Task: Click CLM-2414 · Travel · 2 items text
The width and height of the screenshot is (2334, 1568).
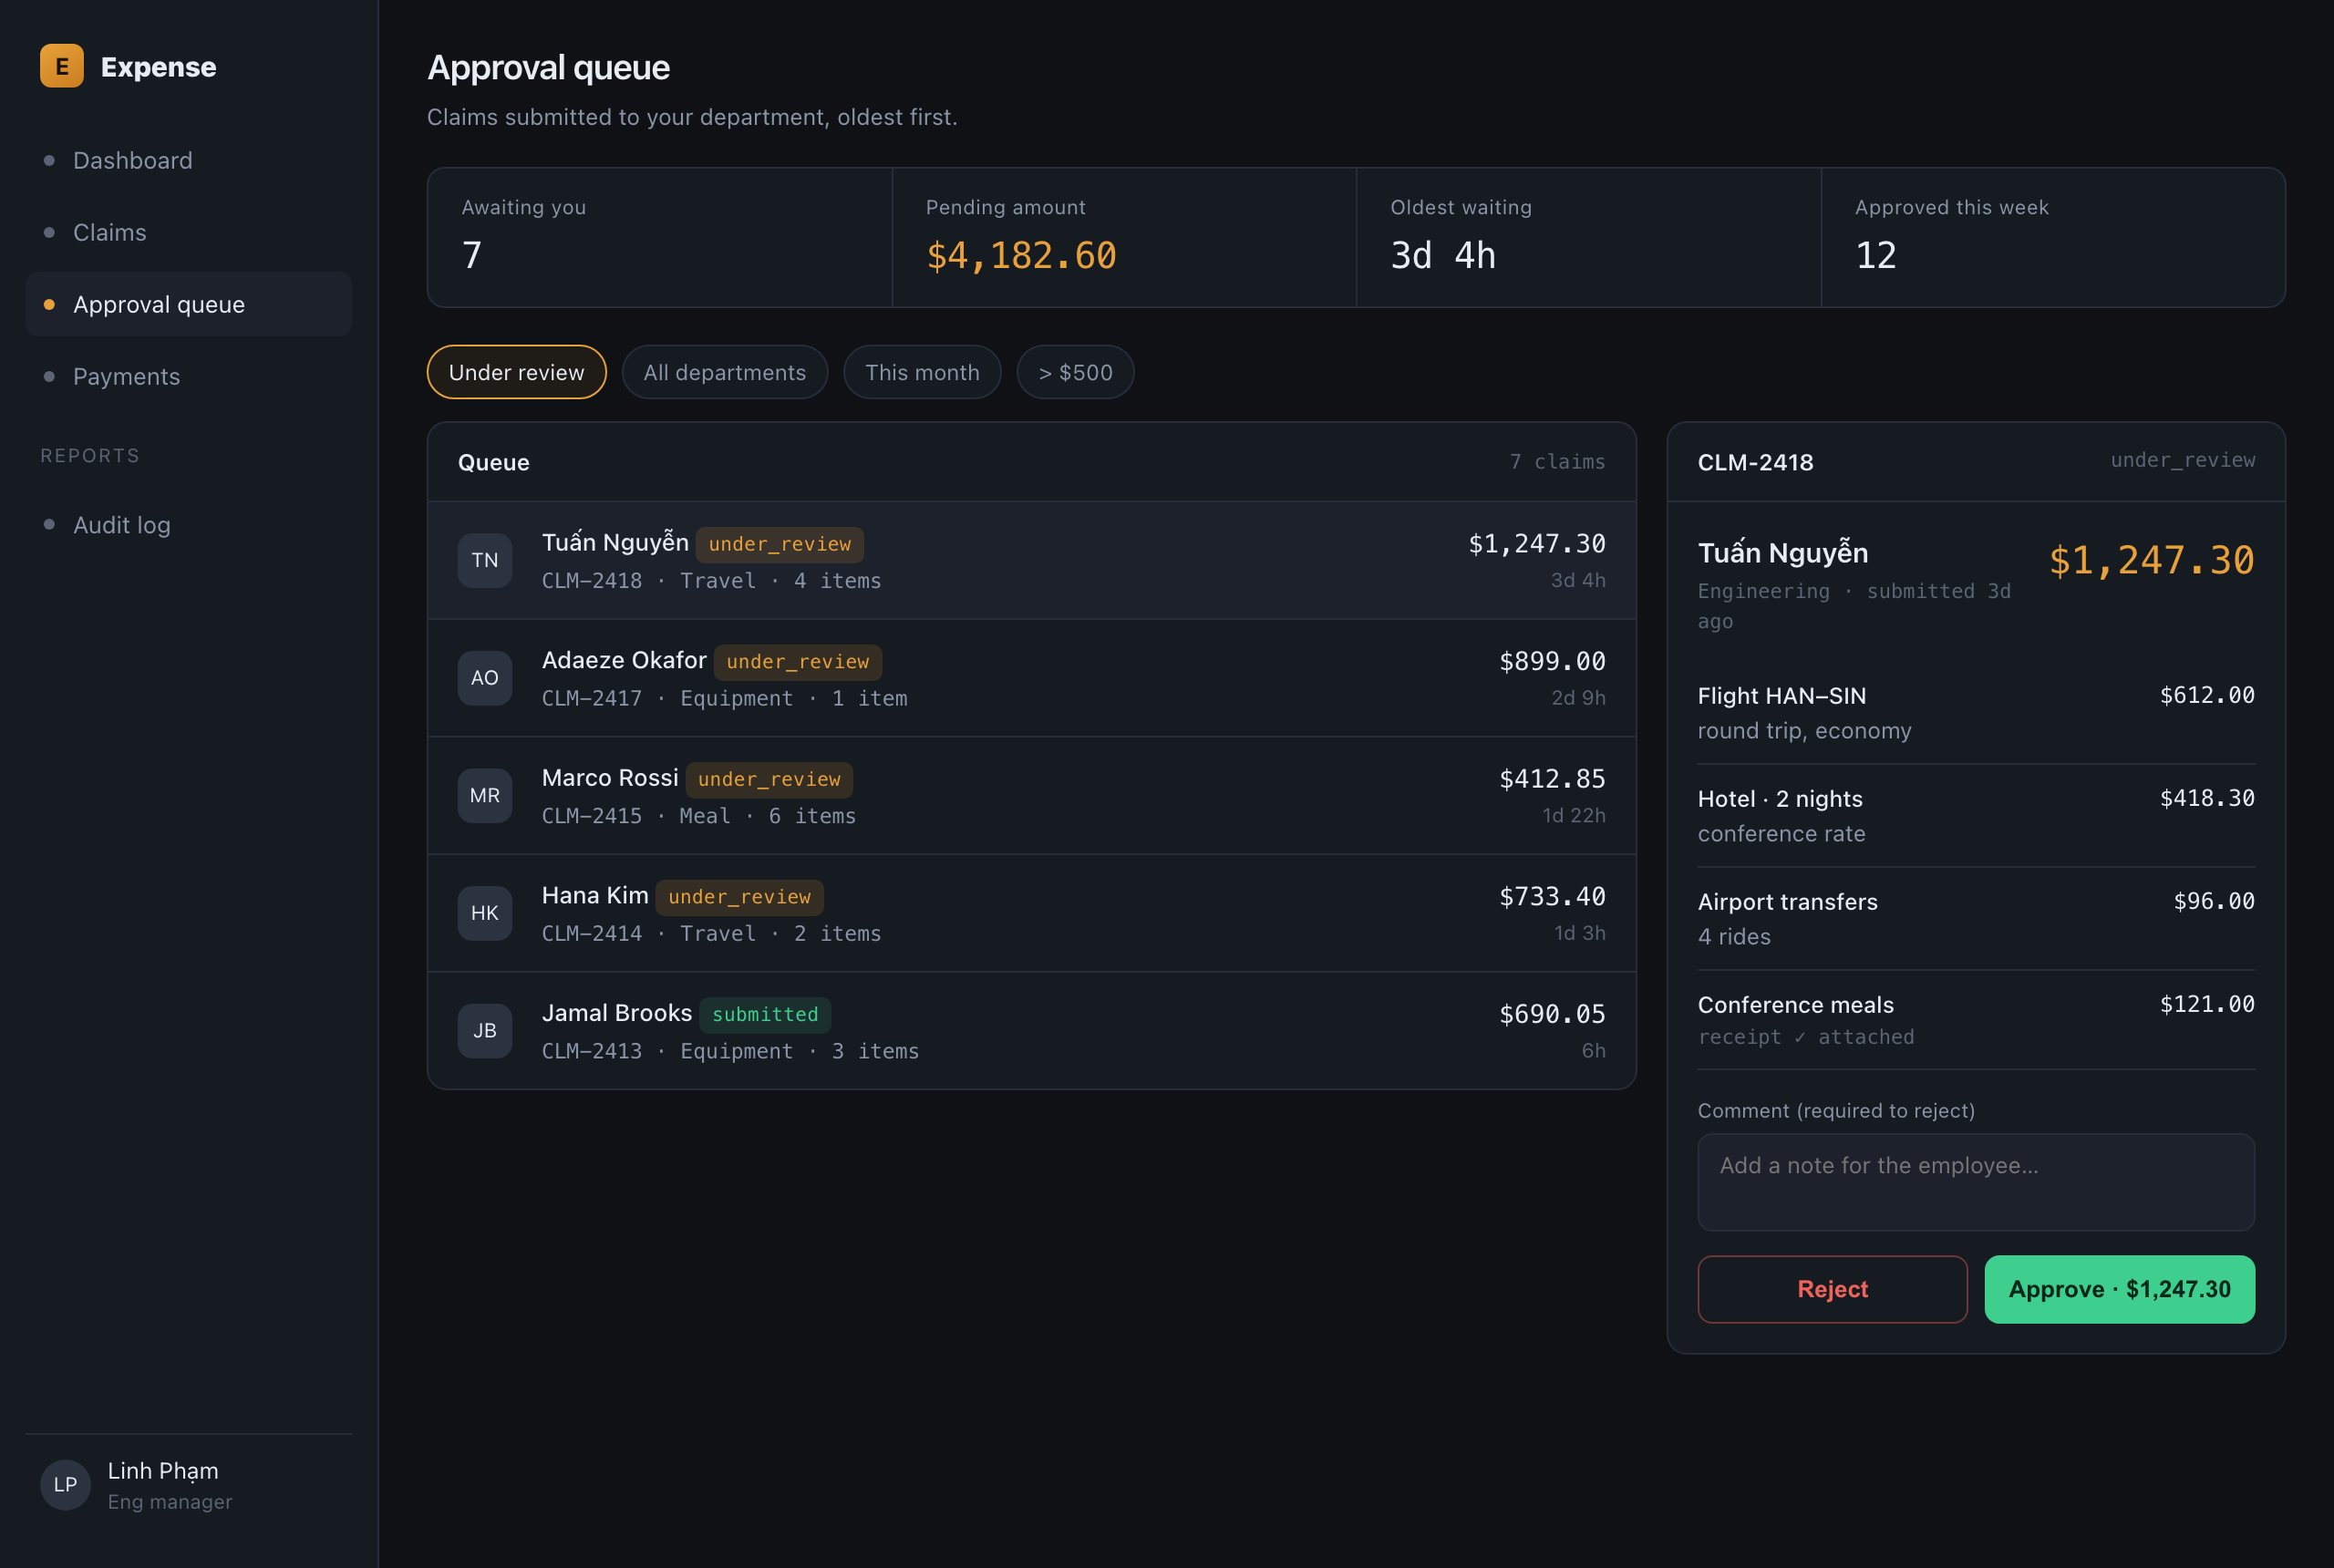Action: (x=712, y=933)
